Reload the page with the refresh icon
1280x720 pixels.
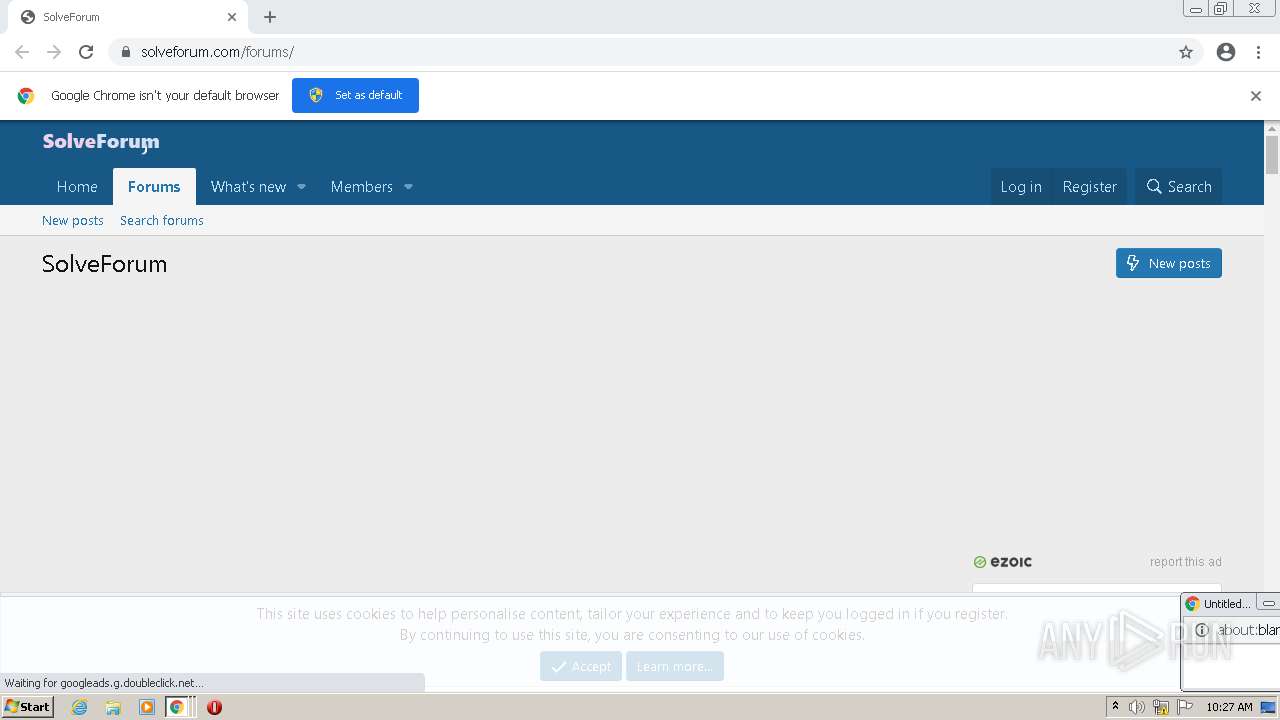click(x=86, y=52)
